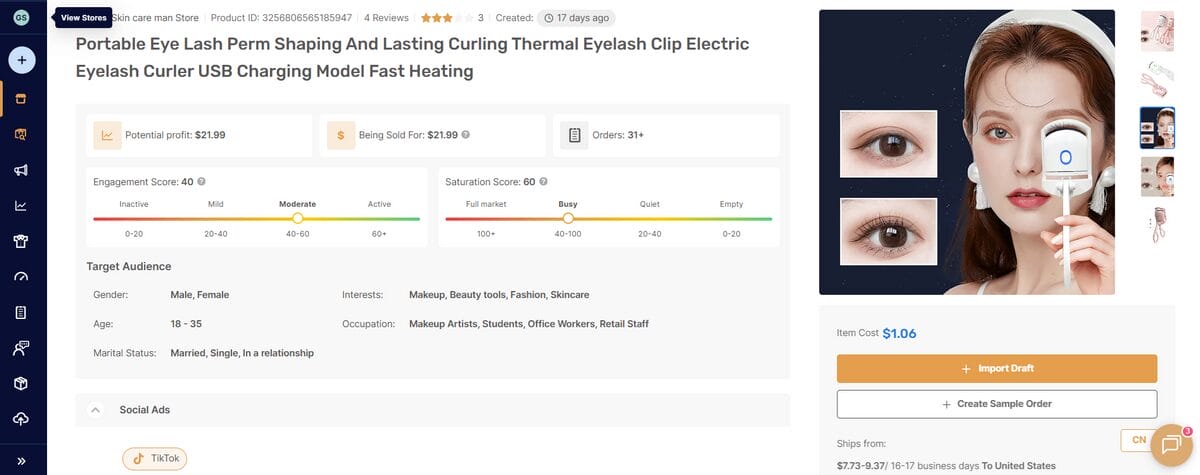
Task: Click help icon next to Engagement Score
Action: click(x=202, y=182)
